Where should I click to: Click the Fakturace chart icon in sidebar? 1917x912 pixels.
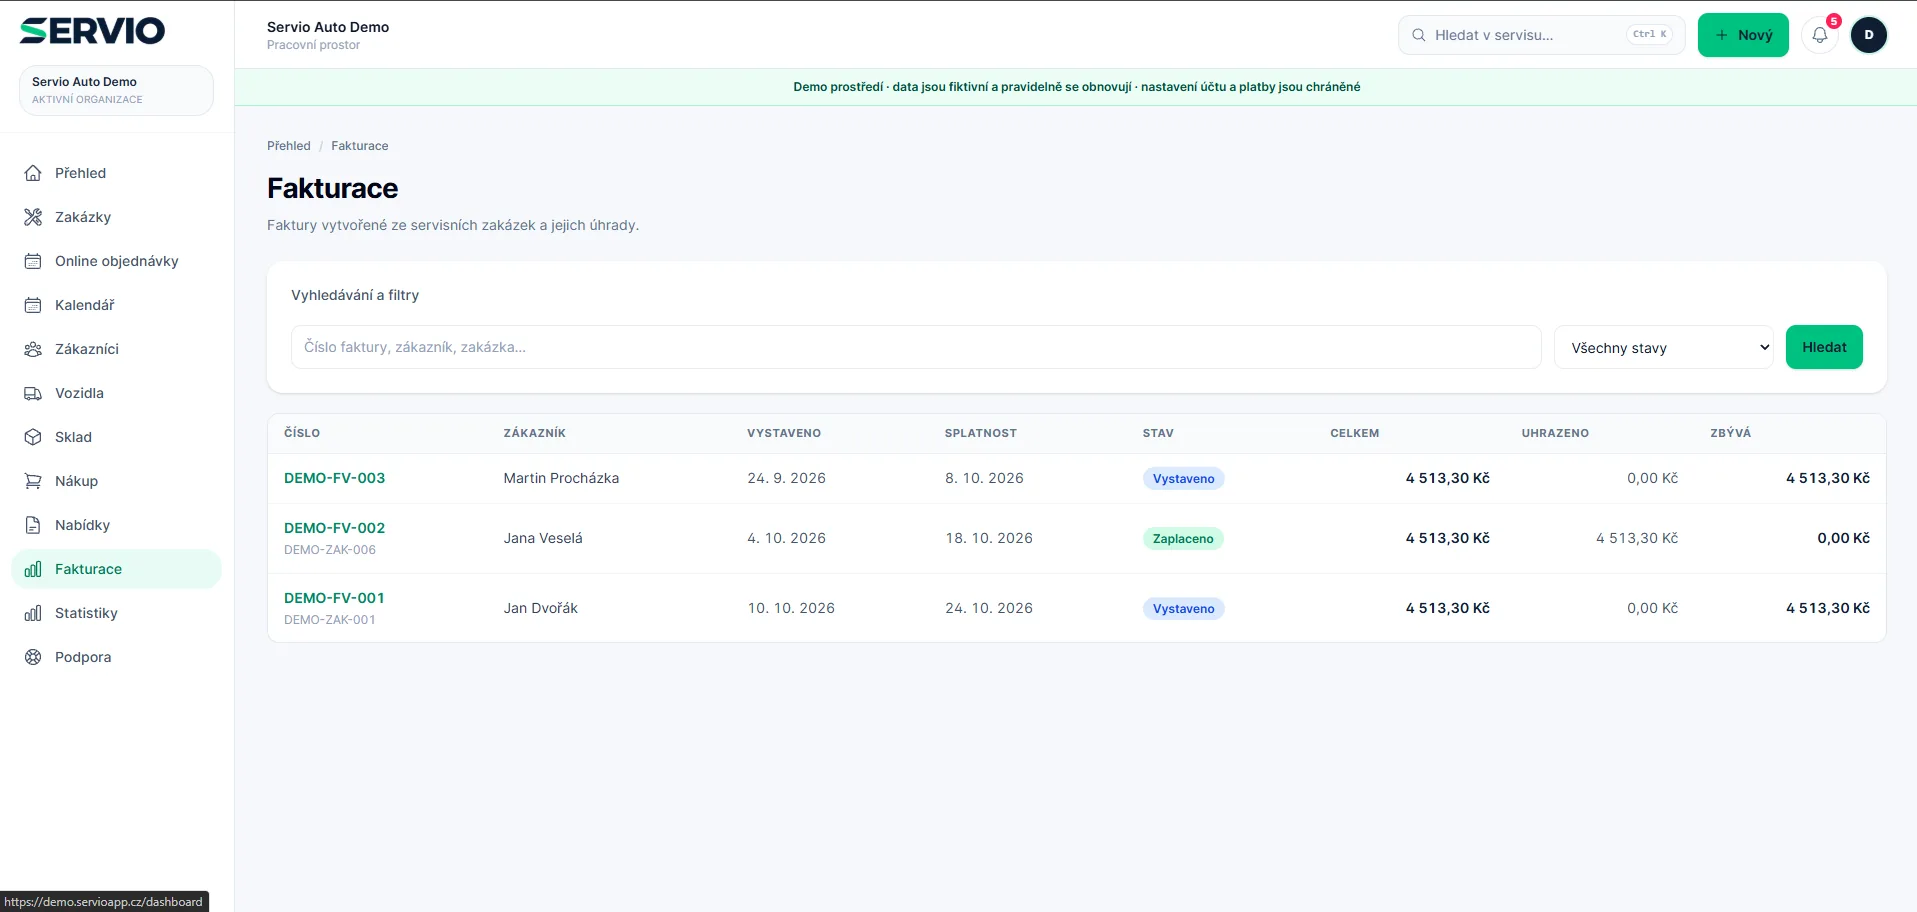point(33,569)
